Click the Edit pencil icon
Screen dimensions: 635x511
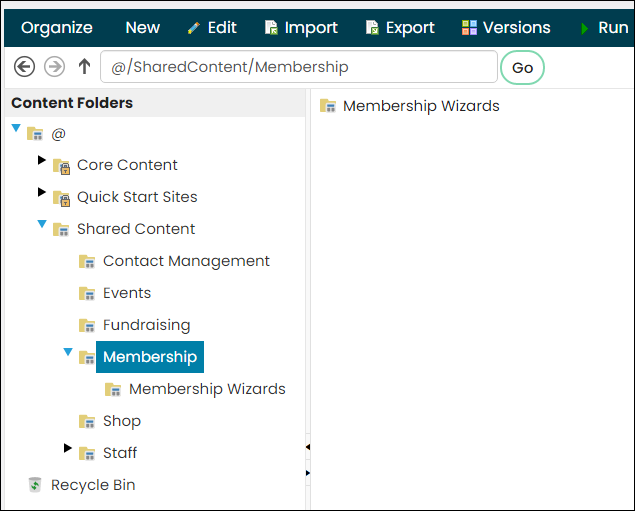coord(194,28)
